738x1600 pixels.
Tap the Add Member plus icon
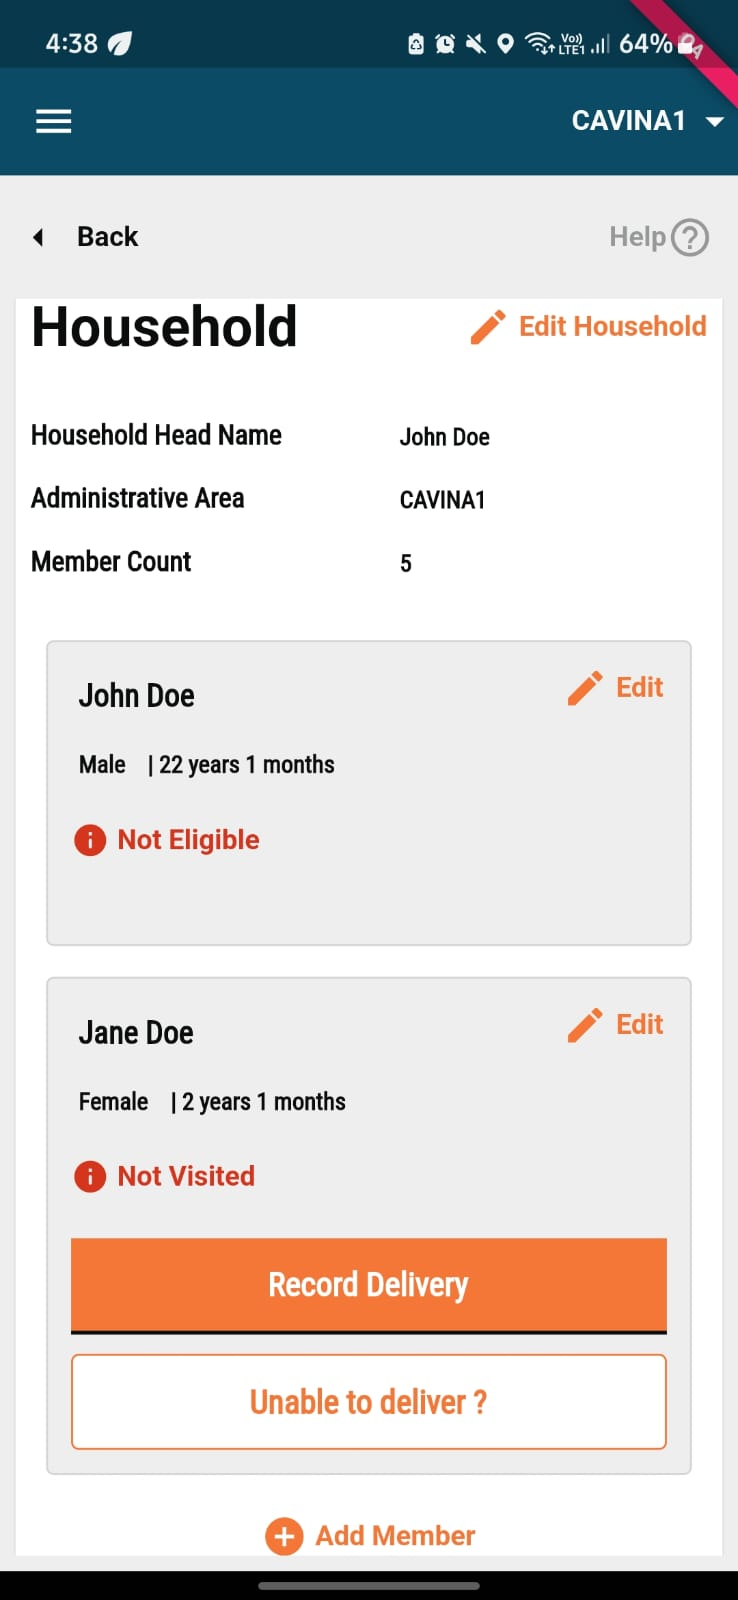[284, 1536]
